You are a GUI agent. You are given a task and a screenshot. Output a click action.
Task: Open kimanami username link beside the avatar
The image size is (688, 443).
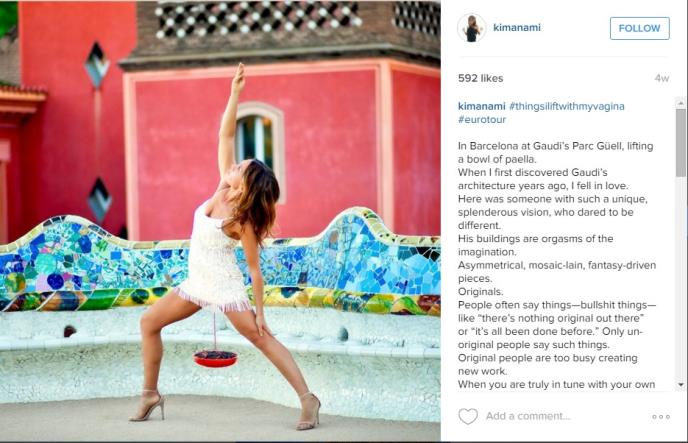coord(517,27)
